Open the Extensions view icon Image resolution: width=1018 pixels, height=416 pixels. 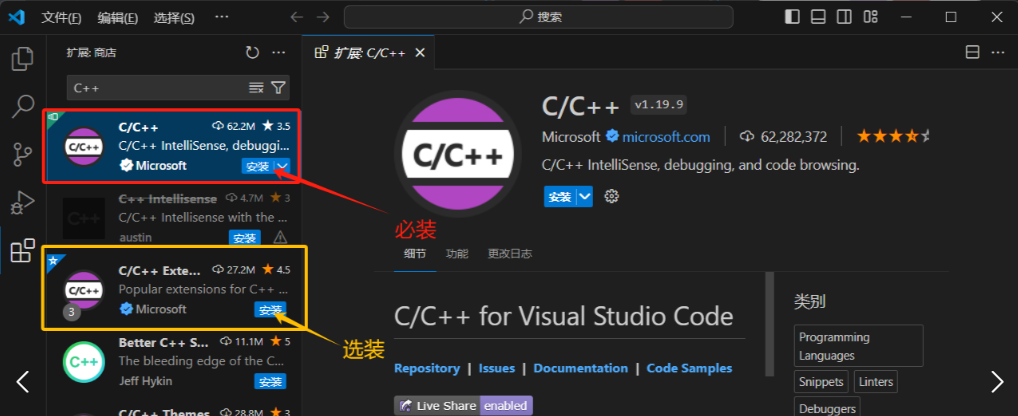[23, 251]
